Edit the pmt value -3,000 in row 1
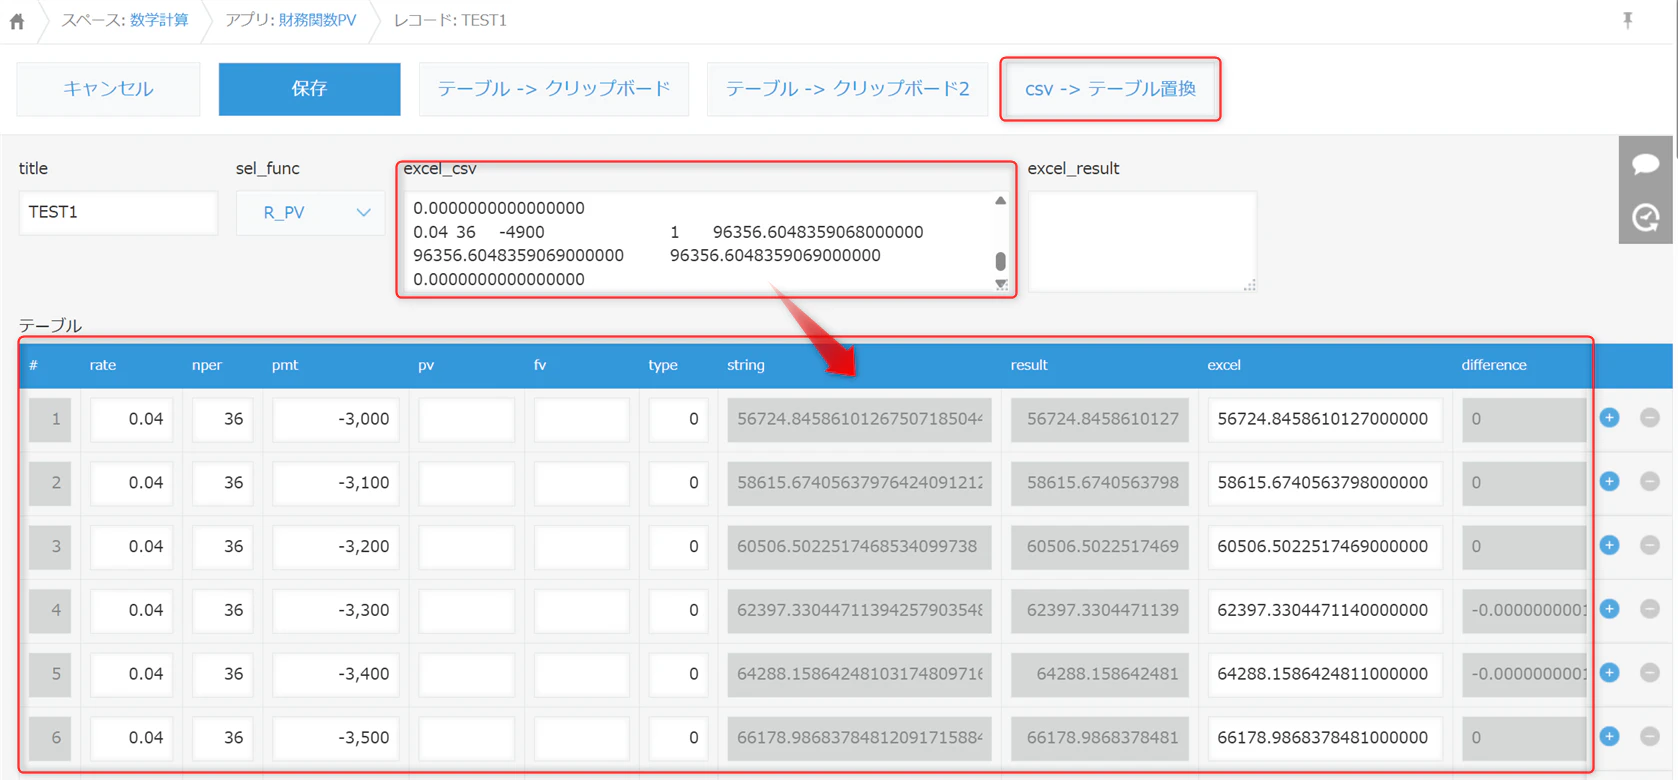This screenshot has height=780, width=1678. 336,419
